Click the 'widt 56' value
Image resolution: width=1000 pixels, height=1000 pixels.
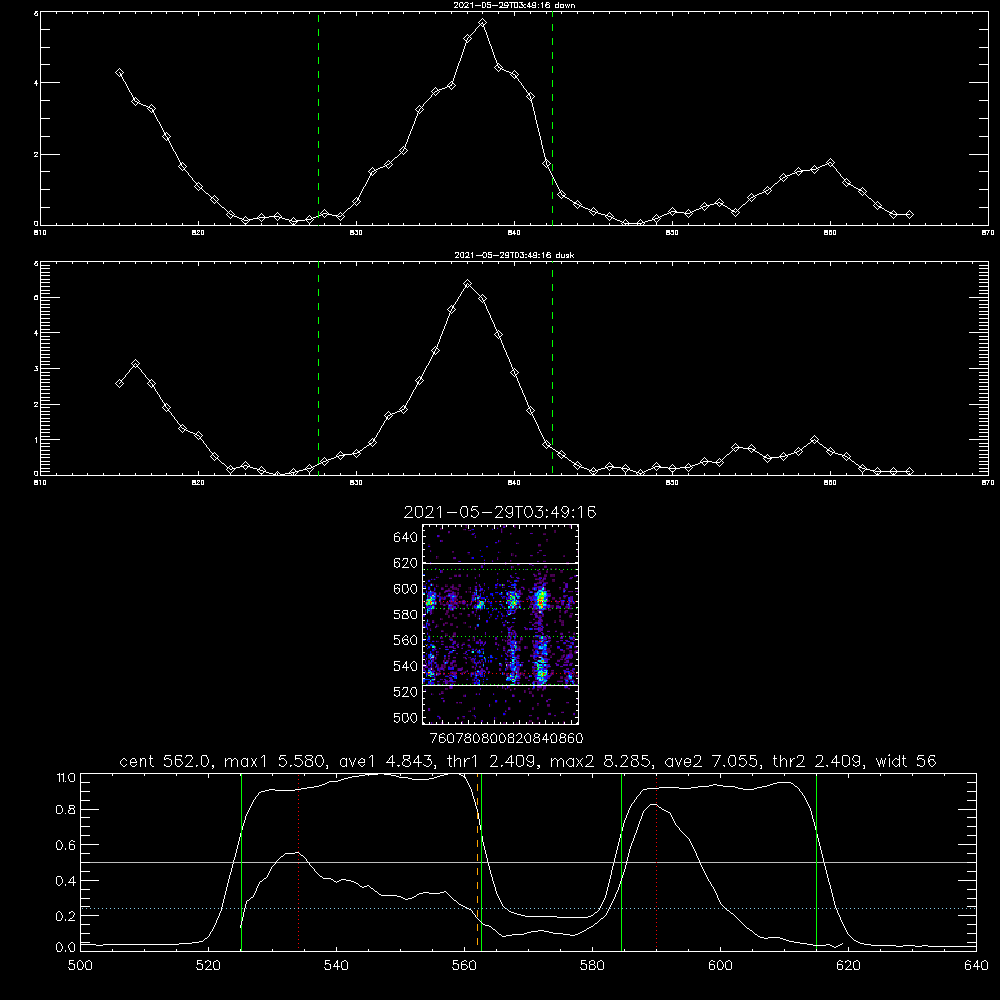[906, 761]
